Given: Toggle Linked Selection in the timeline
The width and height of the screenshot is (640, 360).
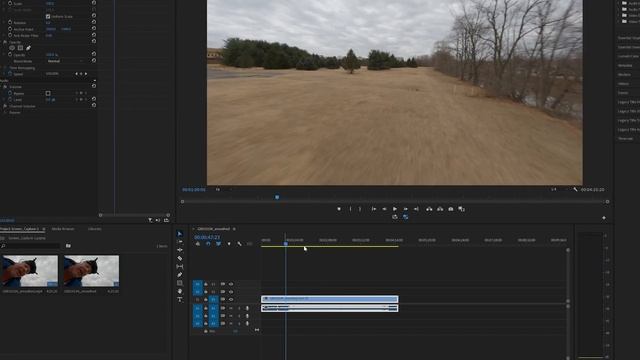Looking at the screenshot, I should 218,244.
